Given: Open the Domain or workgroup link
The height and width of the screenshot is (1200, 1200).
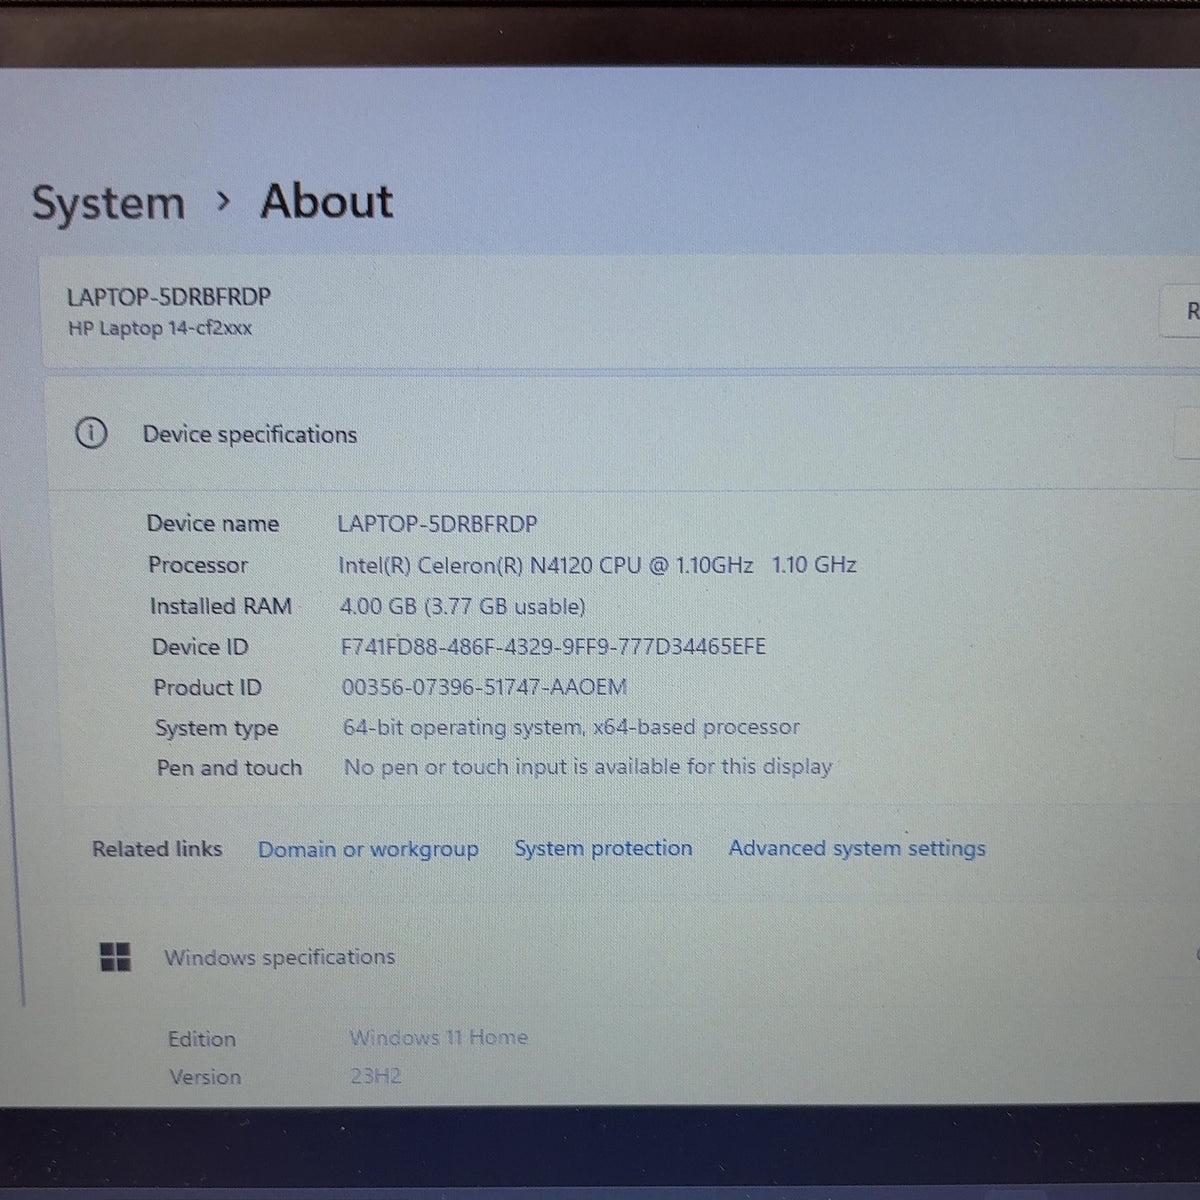Looking at the screenshot, I should tap(368, 849).
